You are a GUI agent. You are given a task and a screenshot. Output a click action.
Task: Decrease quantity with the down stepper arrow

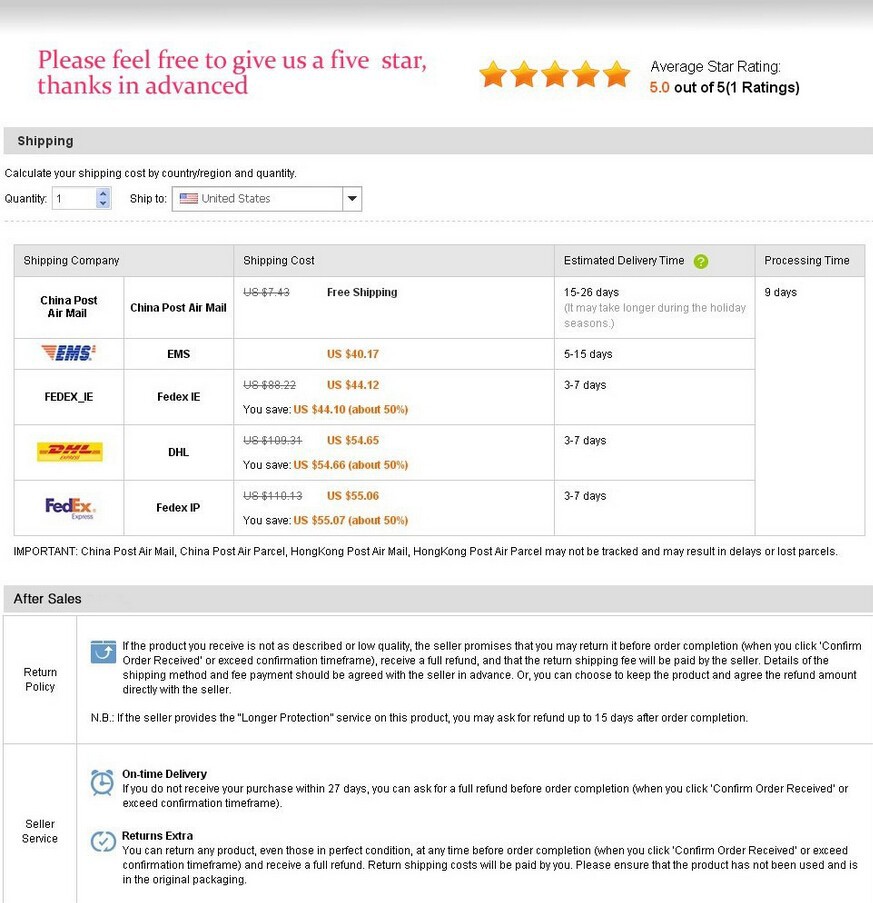pos(103,204)
